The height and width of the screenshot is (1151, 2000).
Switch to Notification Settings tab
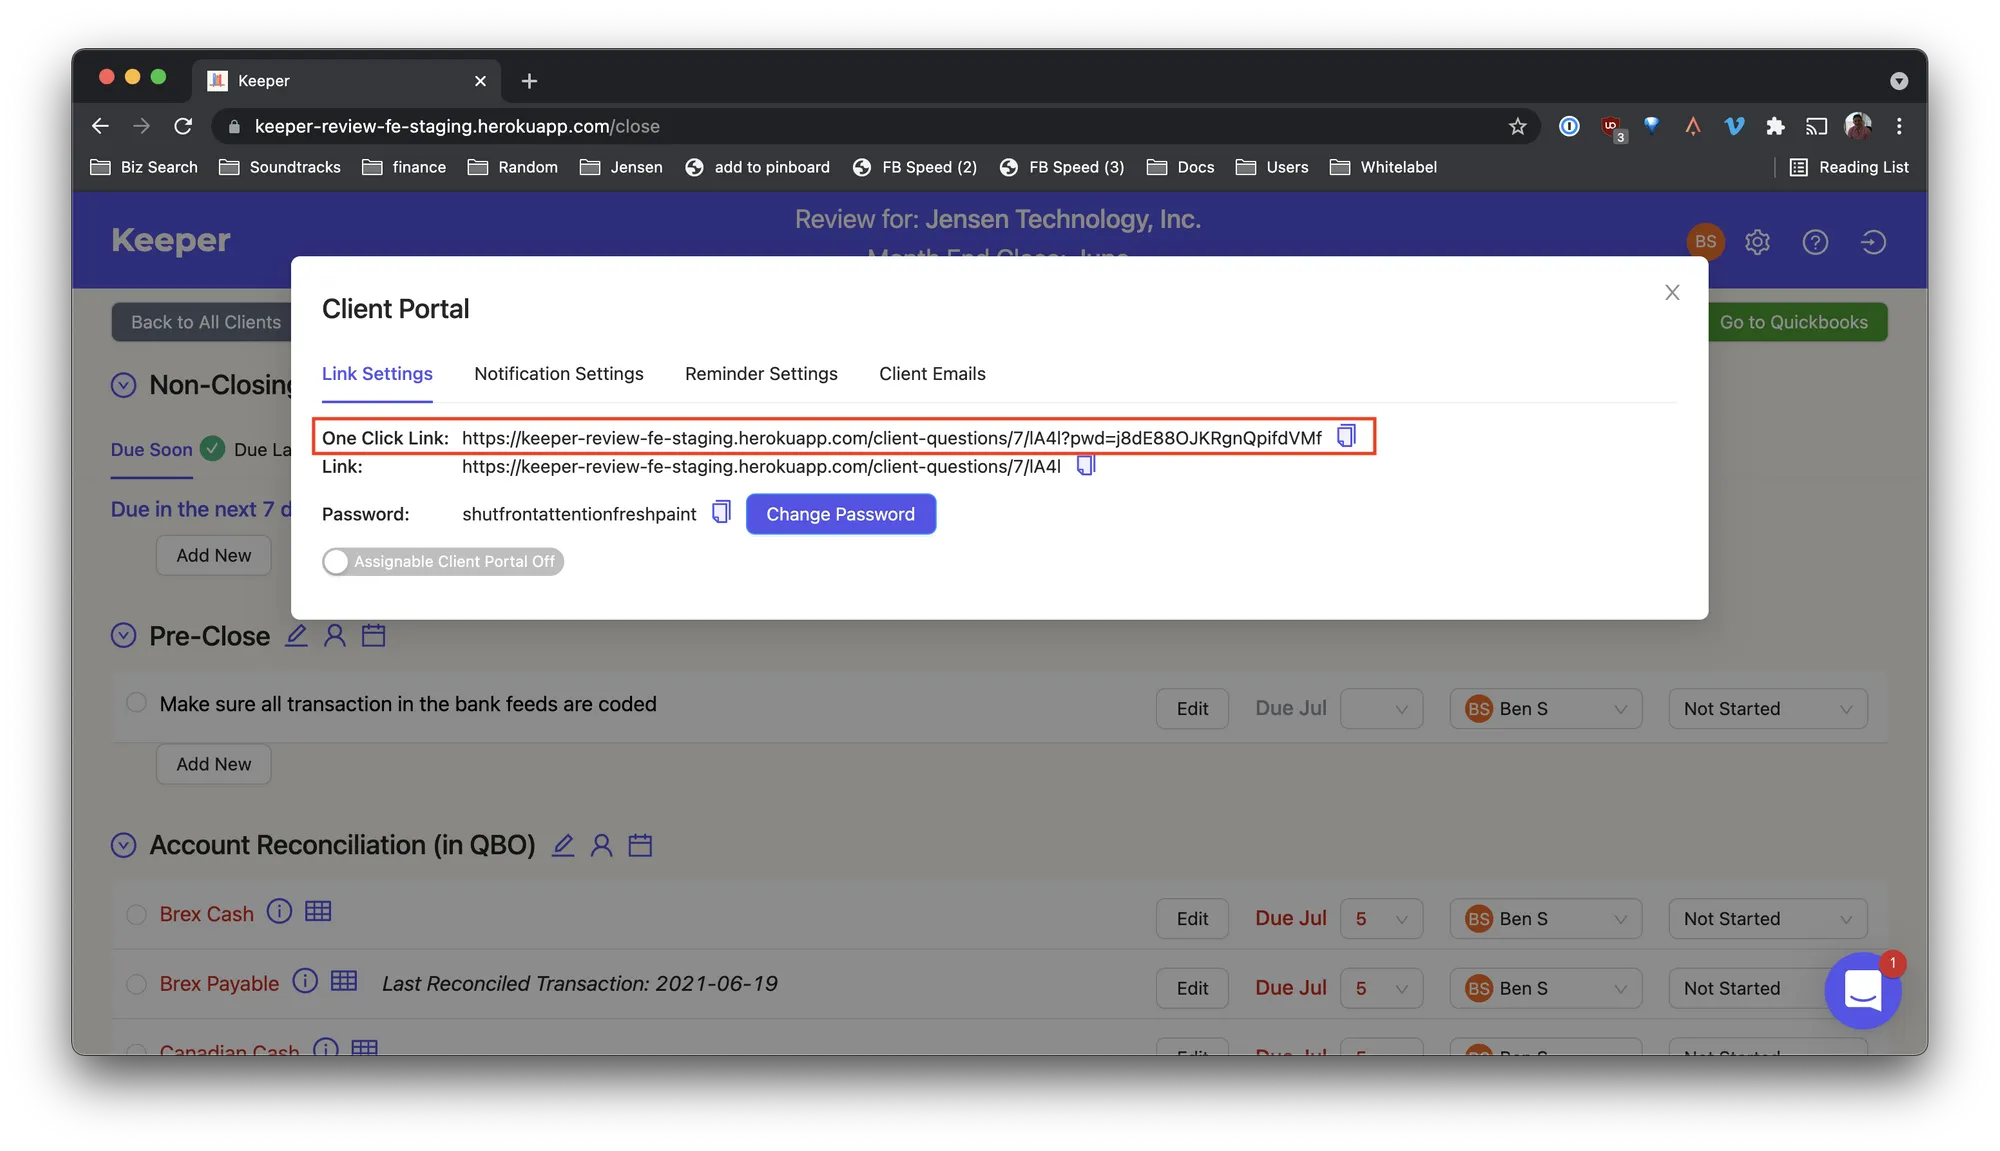[x=558, y=373]
